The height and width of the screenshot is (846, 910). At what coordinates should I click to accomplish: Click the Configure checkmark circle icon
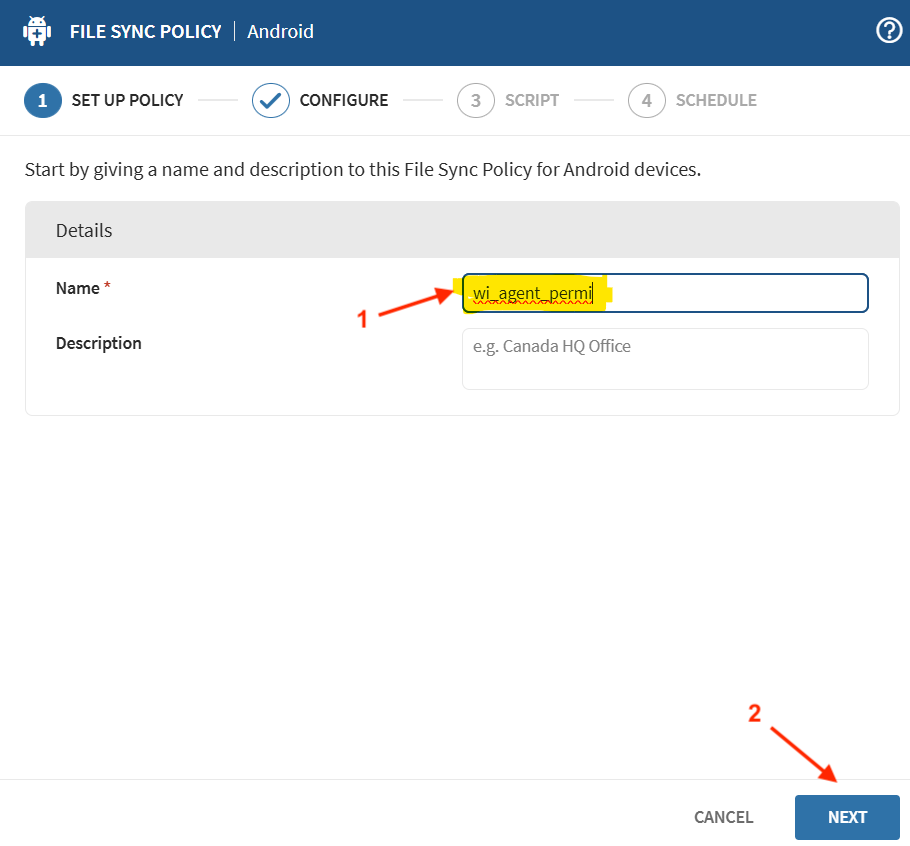pyautogui.click(x=271, y=100)
